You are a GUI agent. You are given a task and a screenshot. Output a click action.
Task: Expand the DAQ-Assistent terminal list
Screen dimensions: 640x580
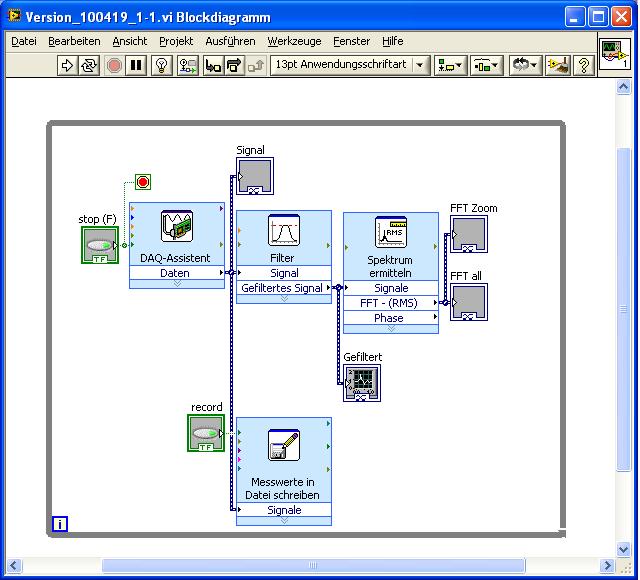[x=177, y=284]
